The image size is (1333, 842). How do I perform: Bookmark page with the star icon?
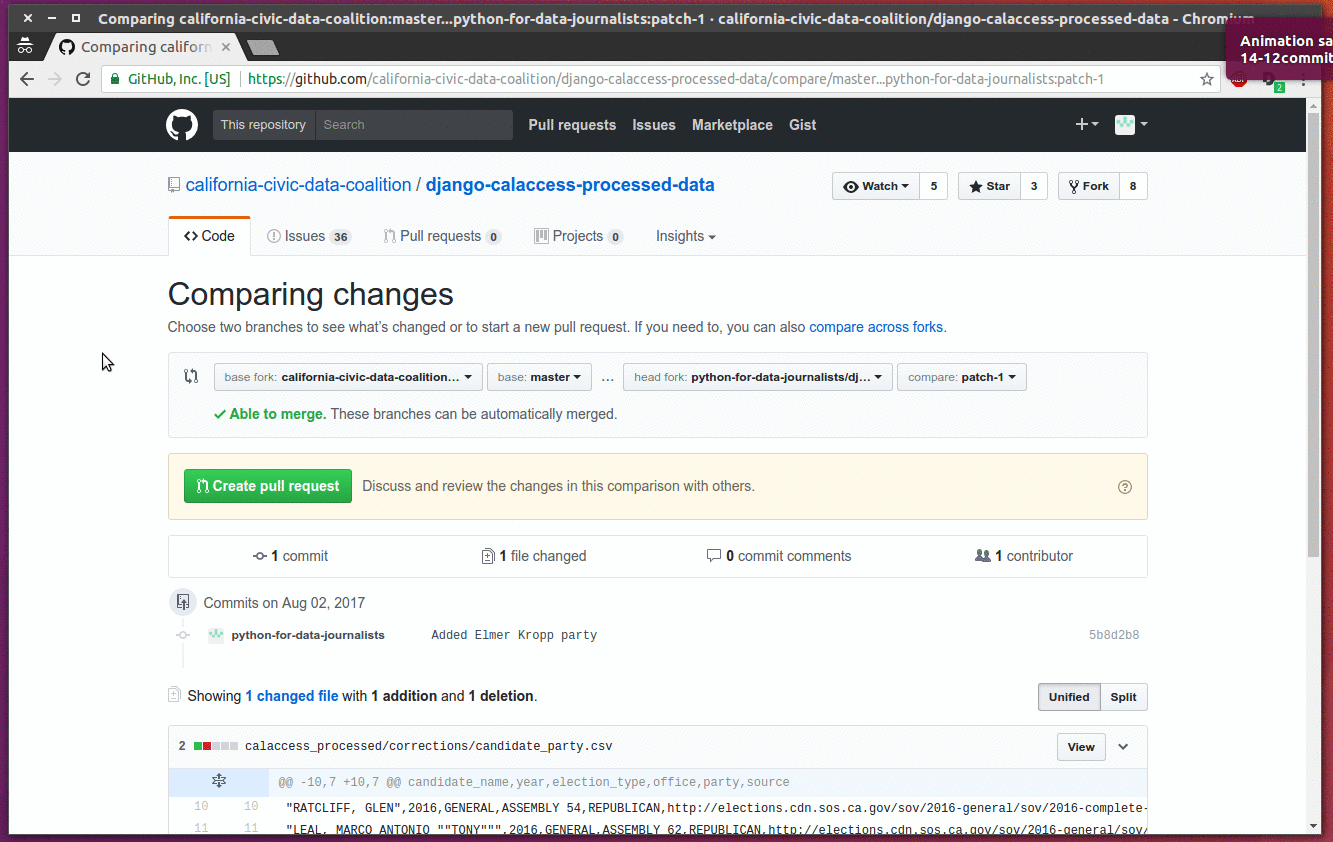(x=1207, y=79)
